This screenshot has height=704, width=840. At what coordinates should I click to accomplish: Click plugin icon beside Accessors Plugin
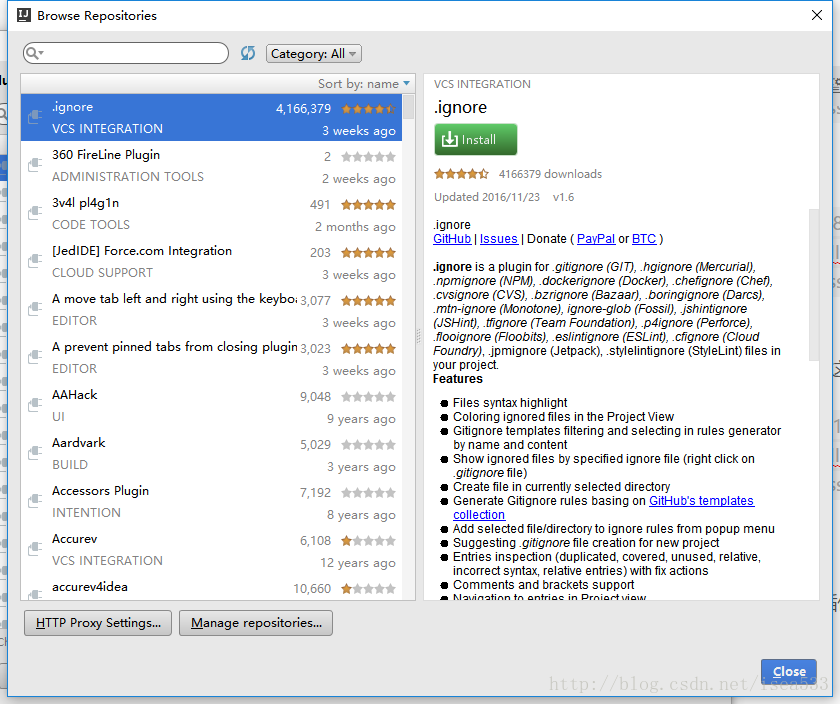[x=35, y=500]
